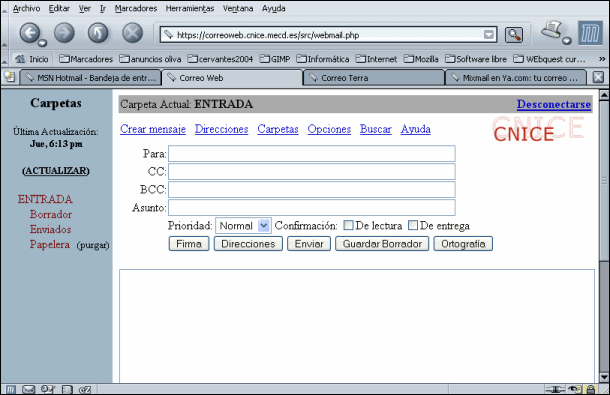Enable the De lectura confirmation checkbox

click(x=348, y=225)
